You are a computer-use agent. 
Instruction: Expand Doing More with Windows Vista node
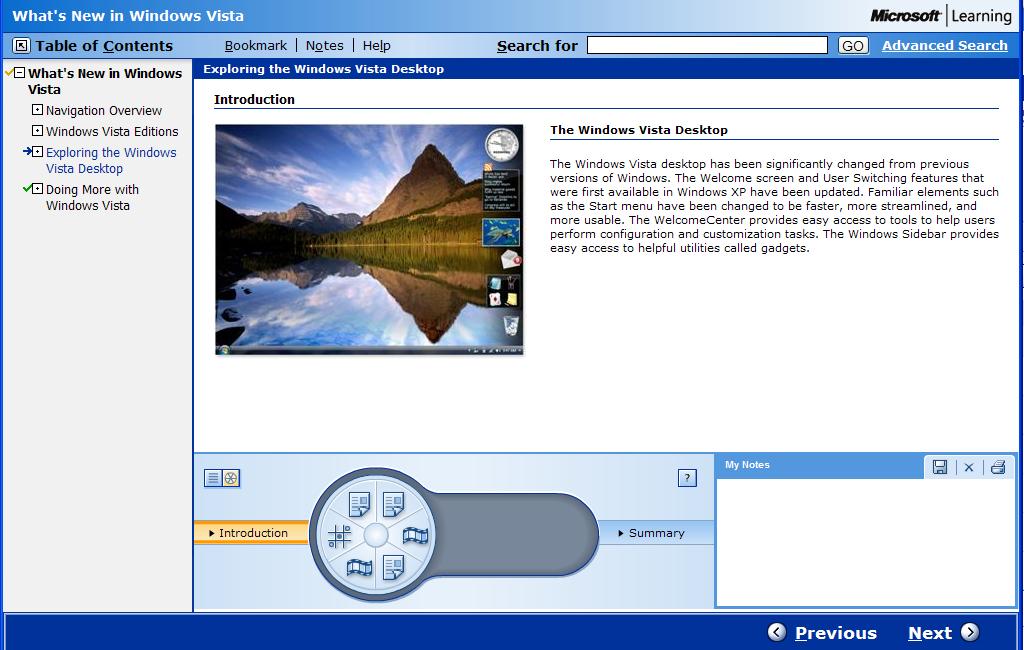point(37,188)
